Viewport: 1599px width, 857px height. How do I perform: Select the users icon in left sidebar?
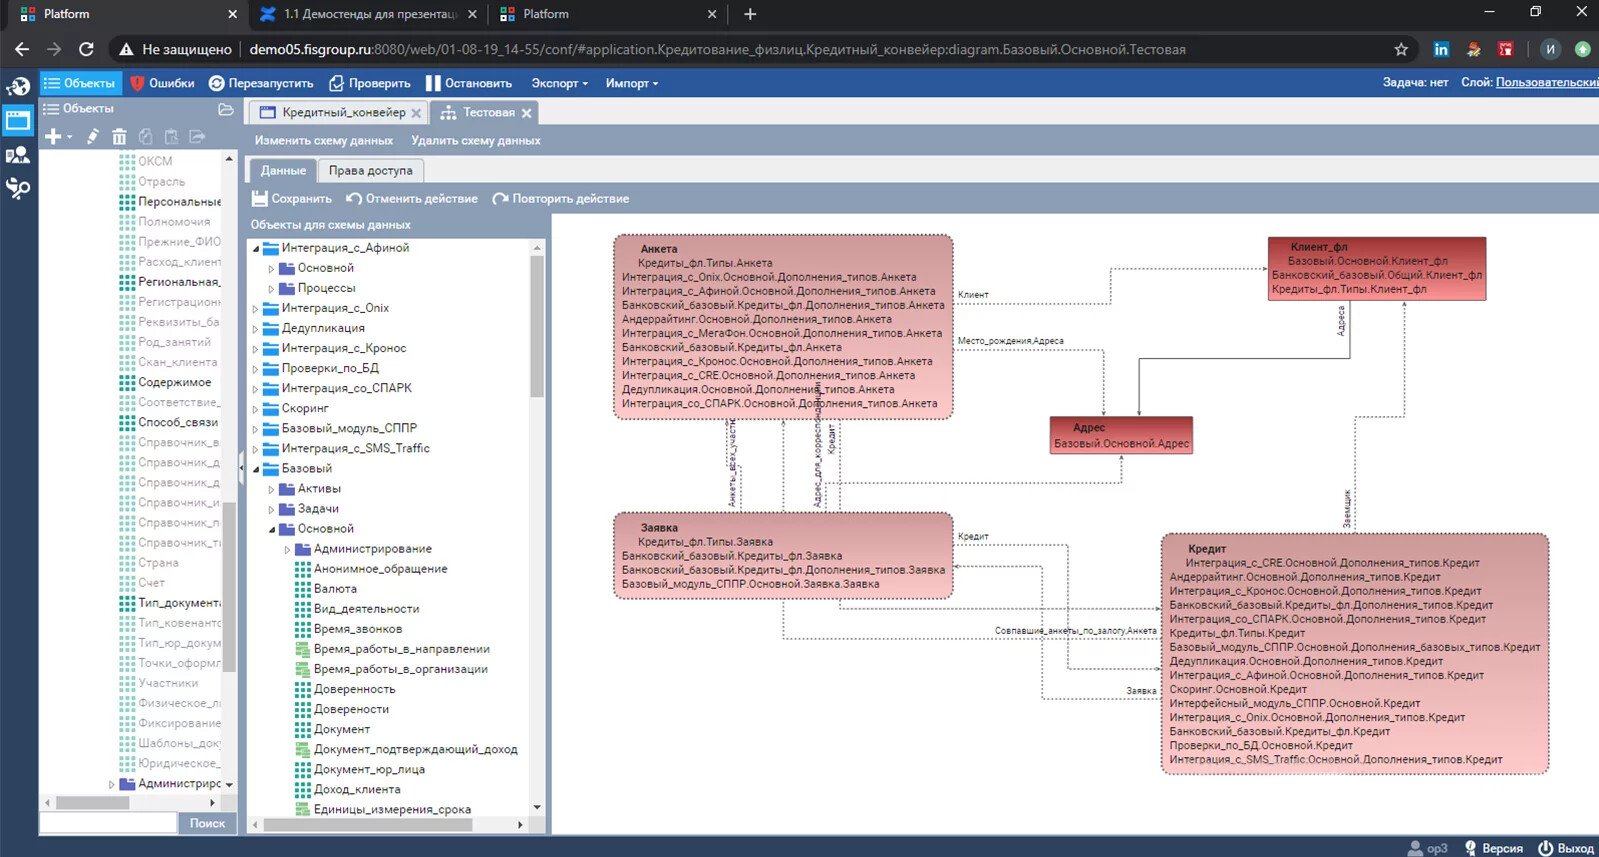[x=18, y=155]
